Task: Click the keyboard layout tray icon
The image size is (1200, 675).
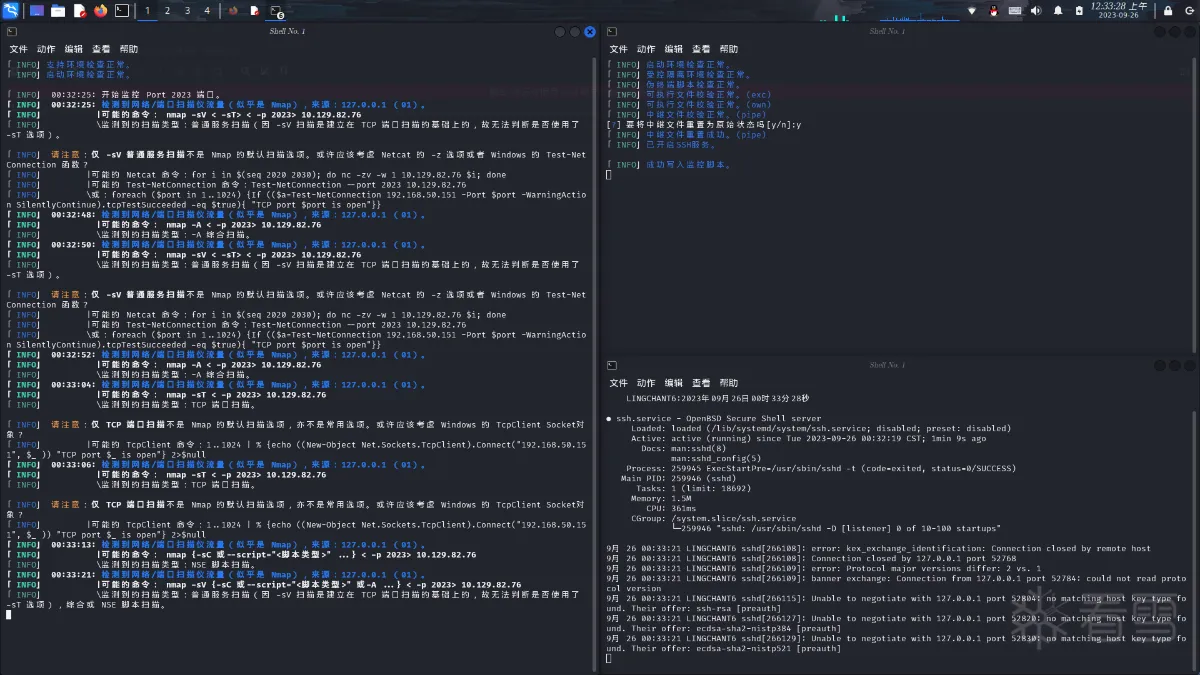Action: click(1015, 11)
